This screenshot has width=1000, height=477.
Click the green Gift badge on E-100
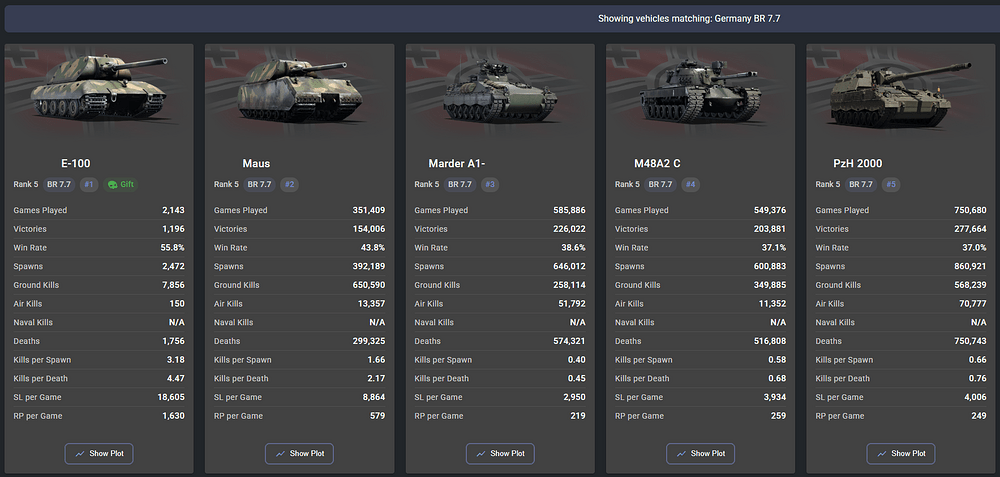[x=121, y=184]
